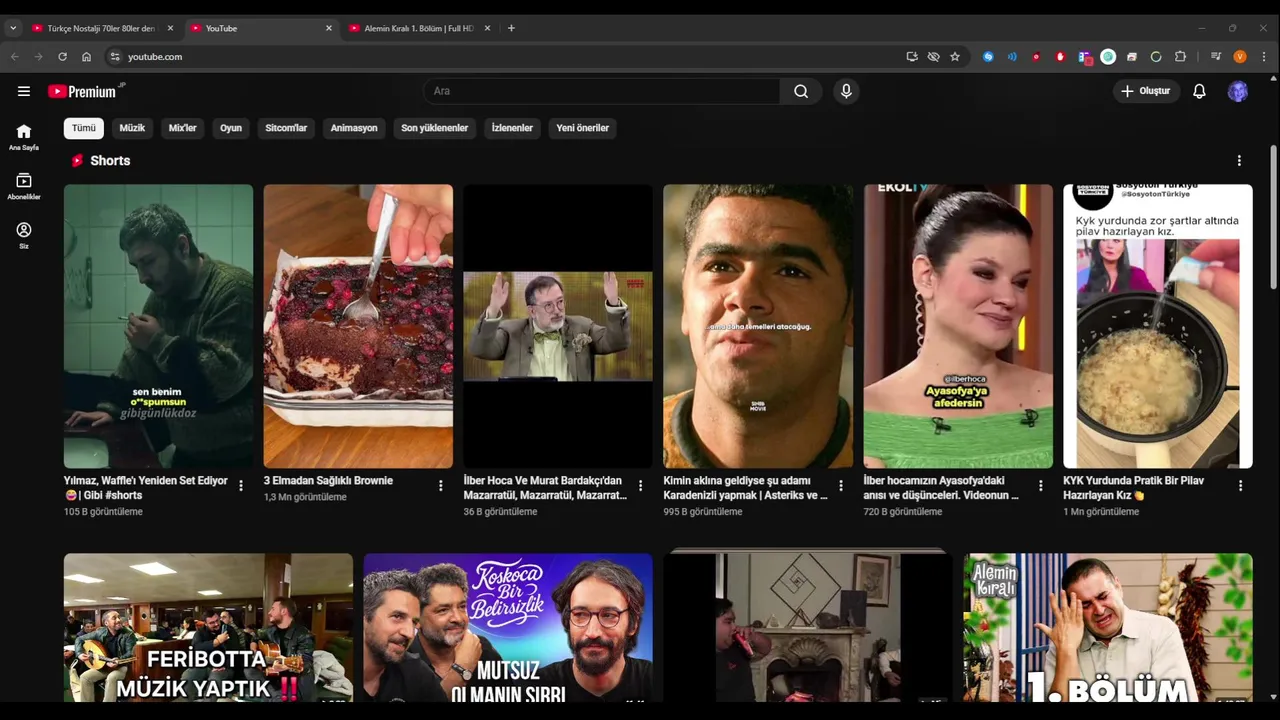Open Abonelikler in the sidebar
This screenshot has width=1280, height=720.
(24, 186)
